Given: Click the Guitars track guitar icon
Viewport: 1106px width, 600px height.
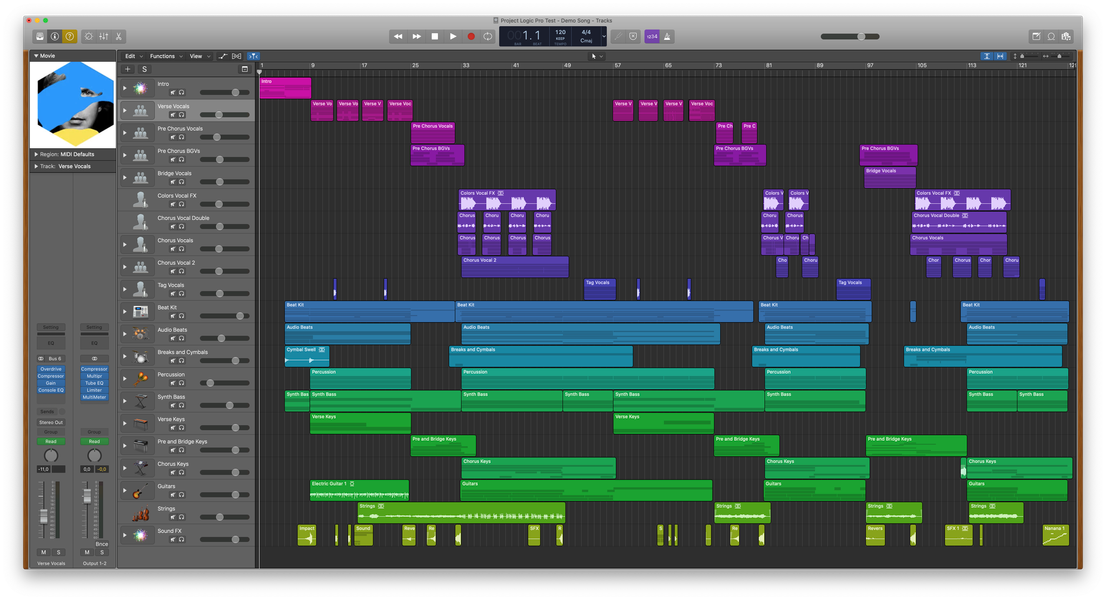Looking at the screenshot, I should tap(141, 490).
